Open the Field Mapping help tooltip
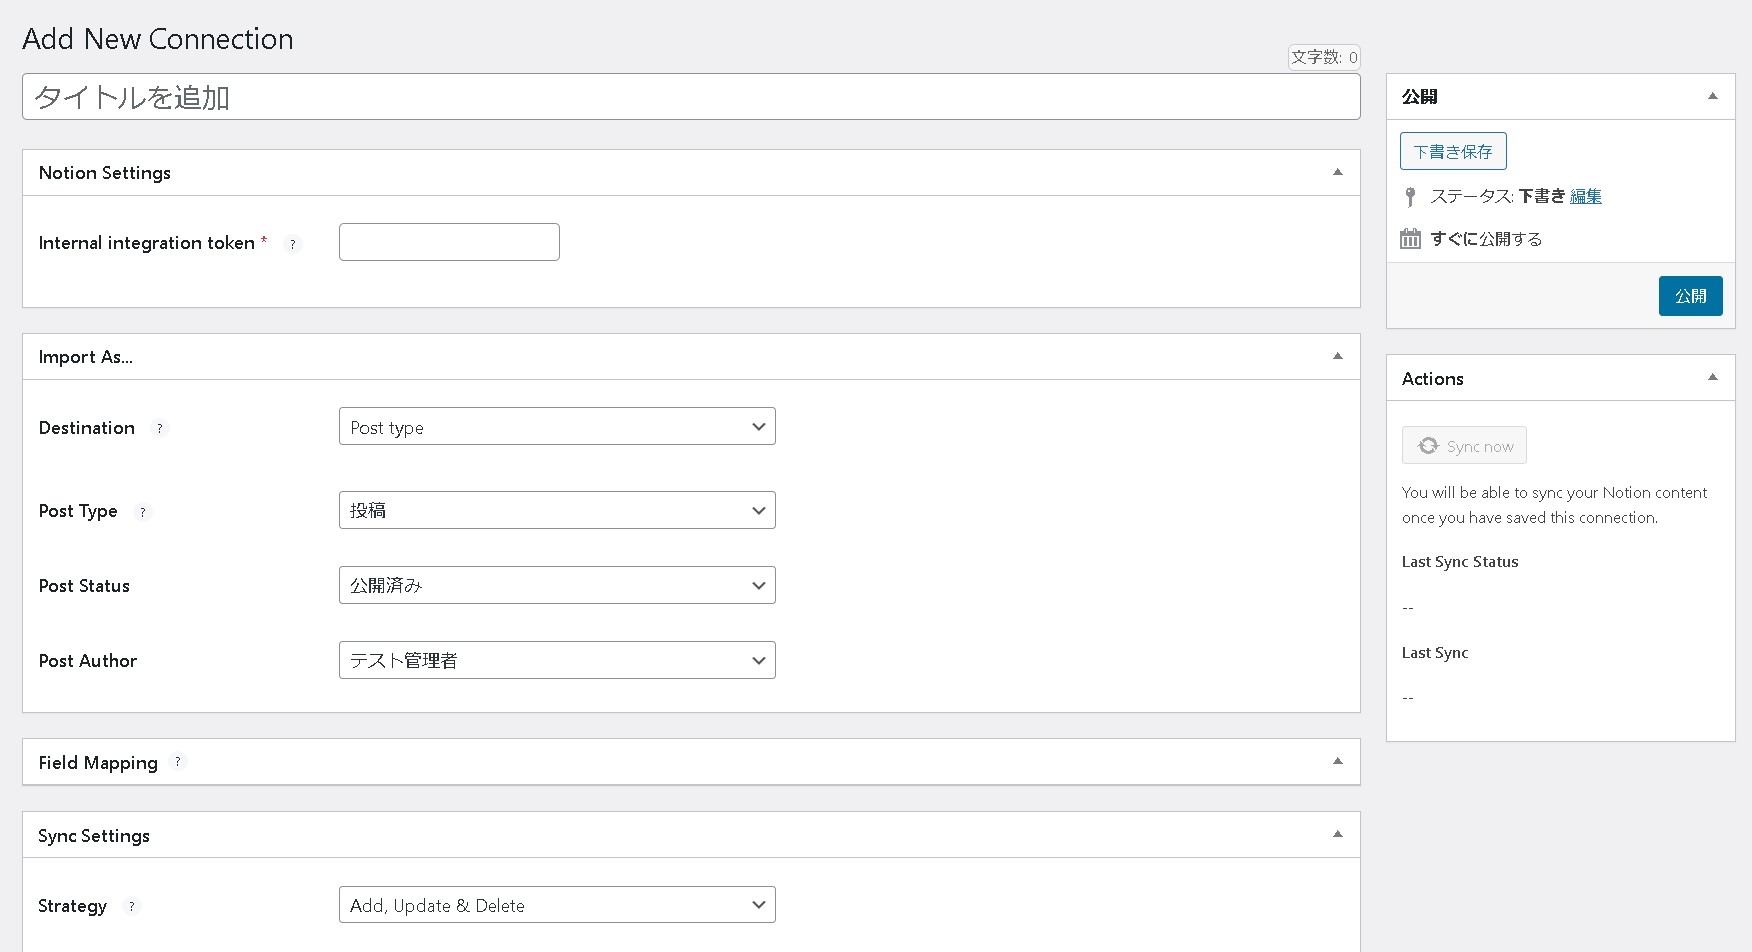 coord(179,762)
